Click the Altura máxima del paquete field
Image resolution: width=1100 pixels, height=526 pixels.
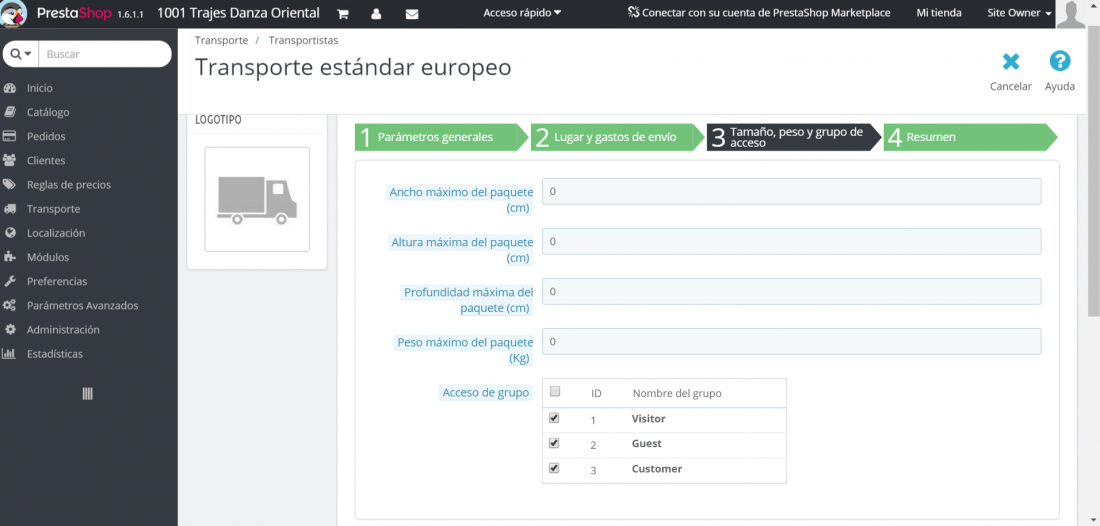(791, 241)
